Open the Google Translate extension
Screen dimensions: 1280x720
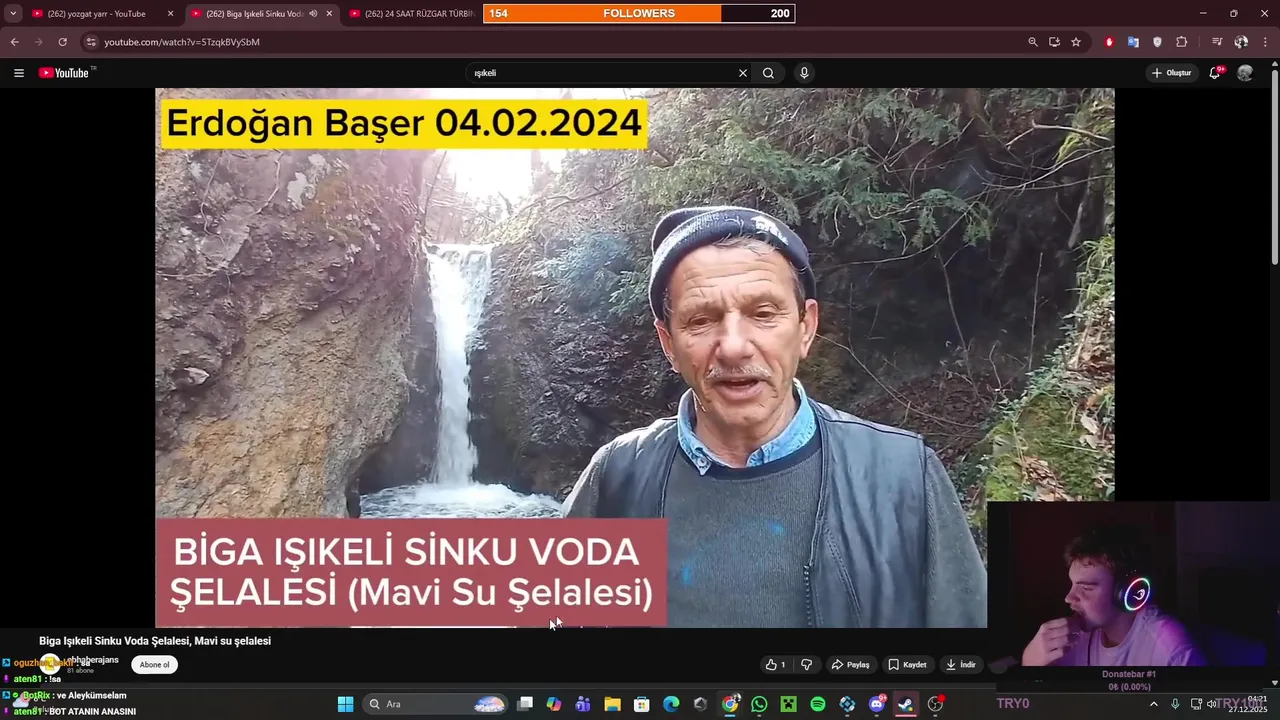point(1133,42)
